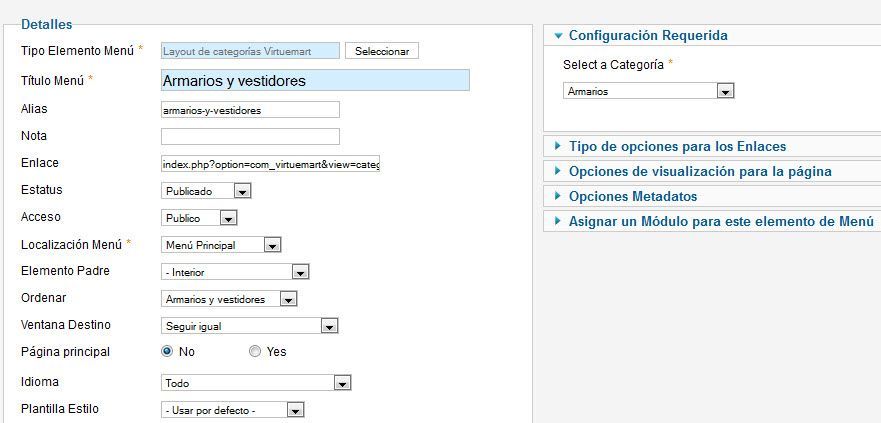Open the Idioma Todo dropdown
The image size is (881, 423).
click(256, 383)
